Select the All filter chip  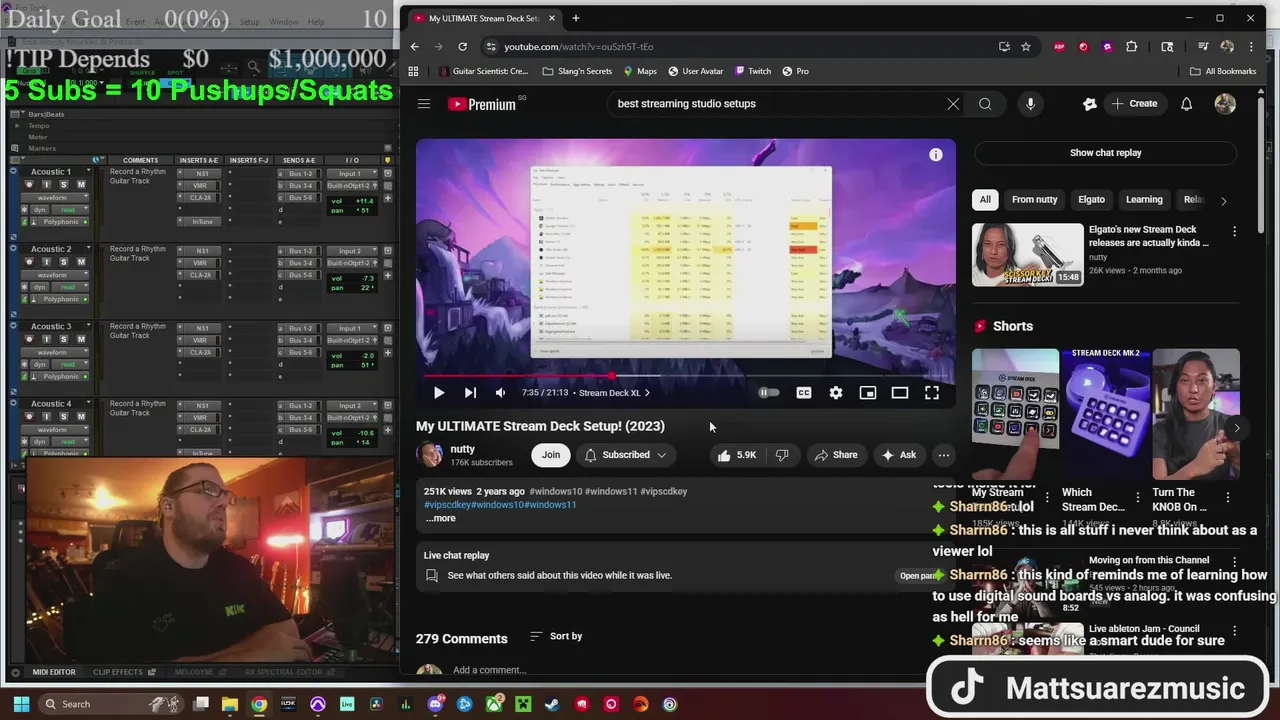[985, 200]
